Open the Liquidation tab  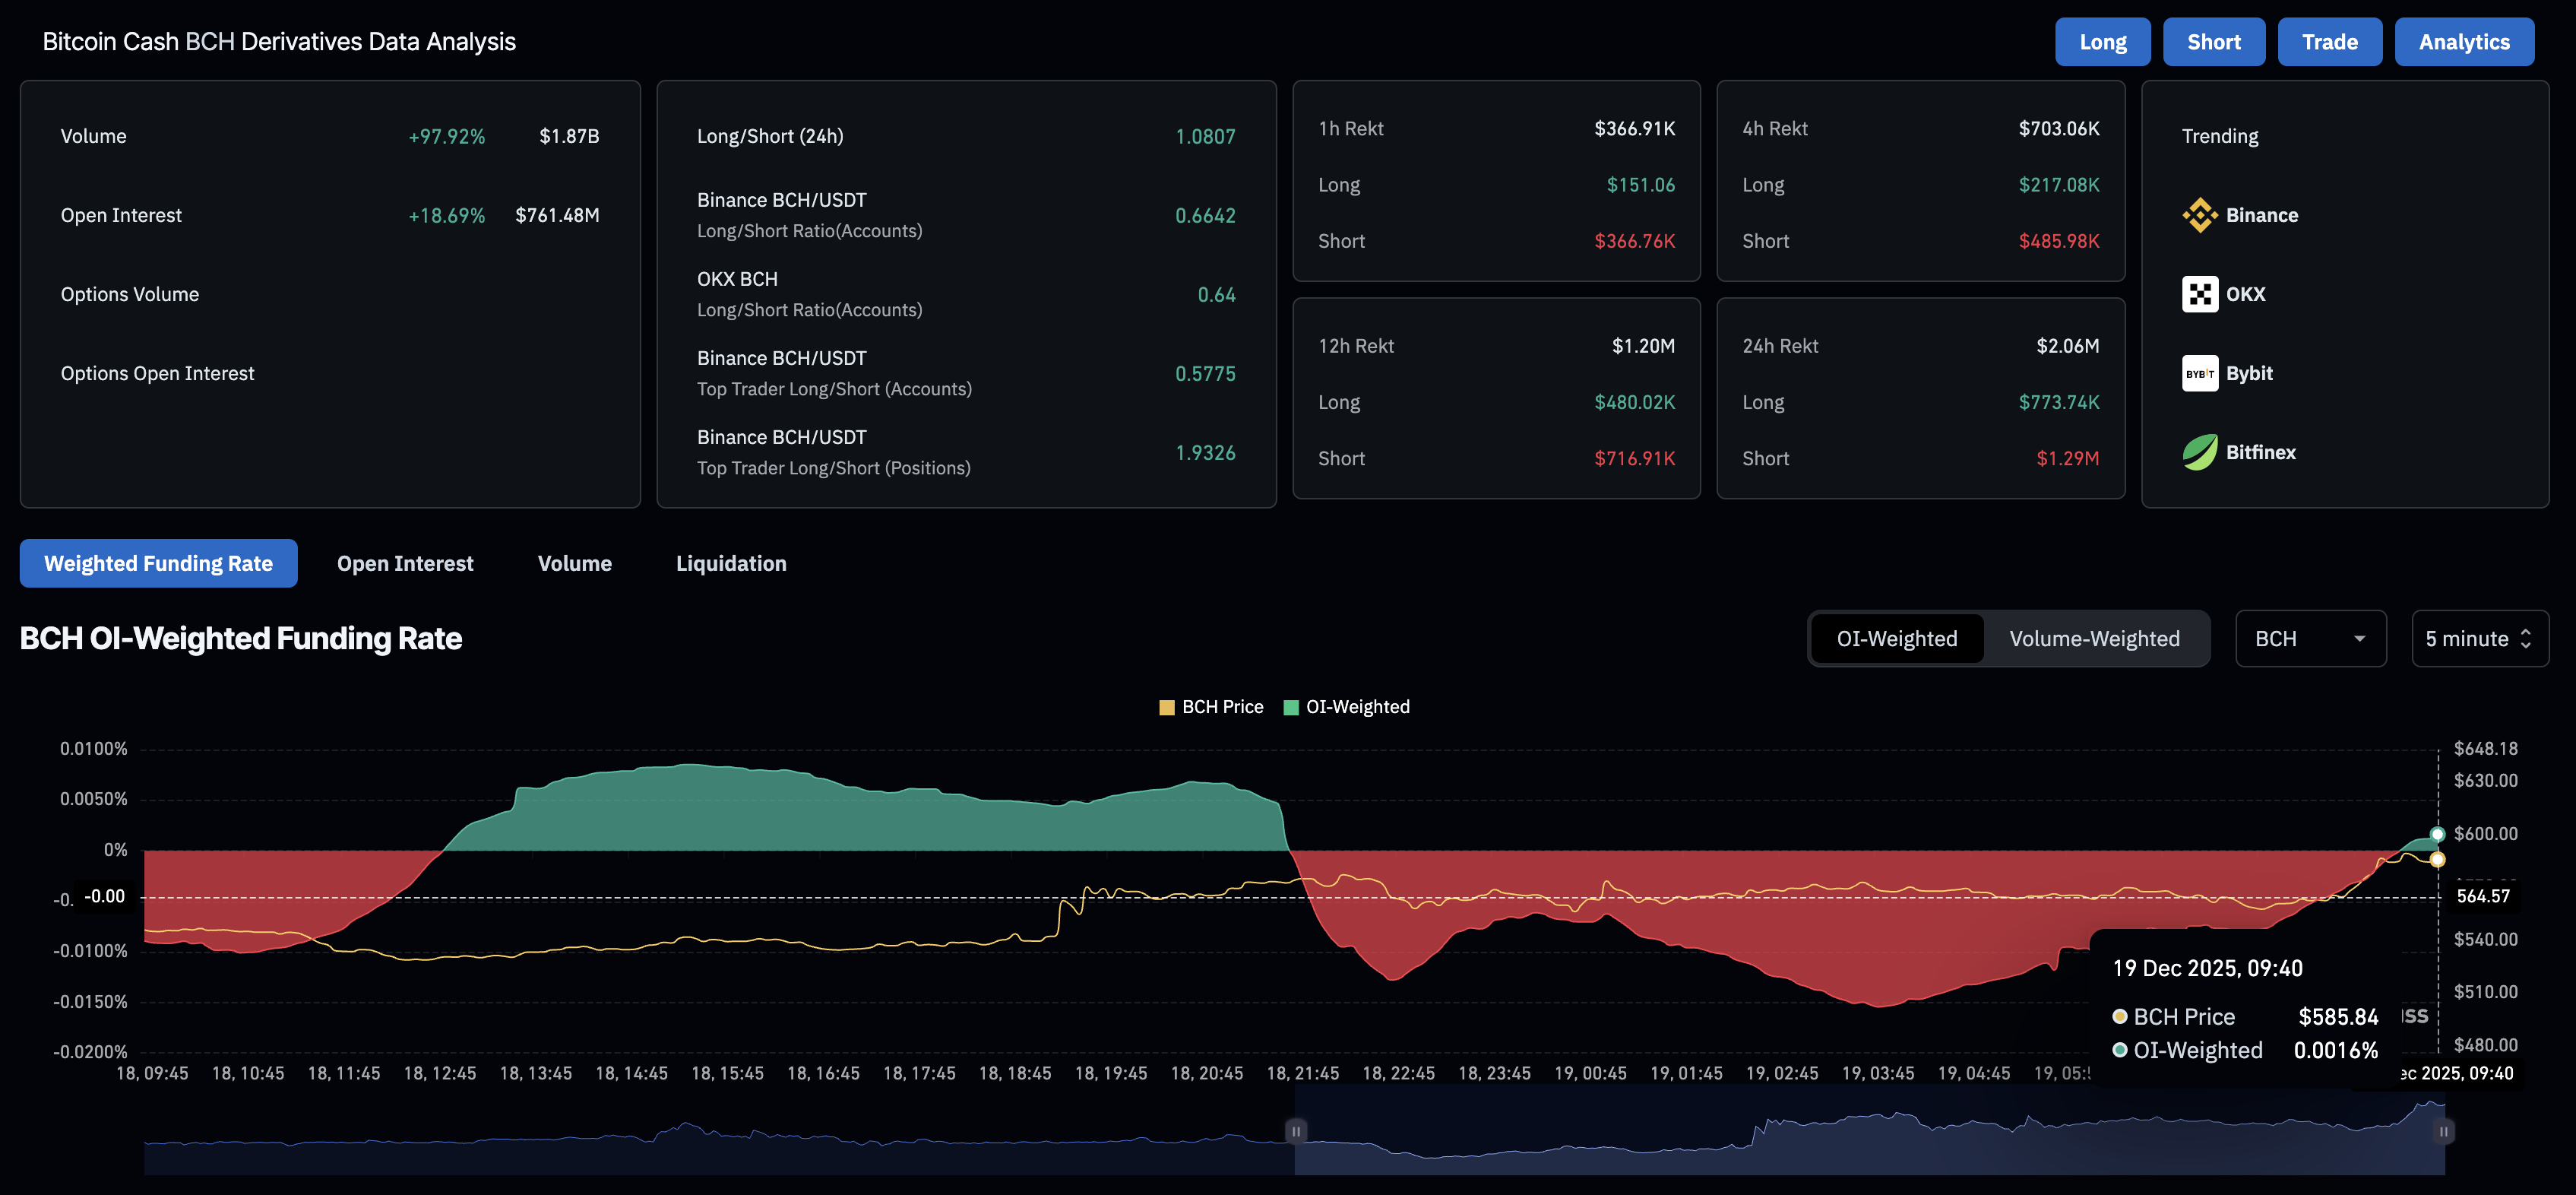click(731, 563)
